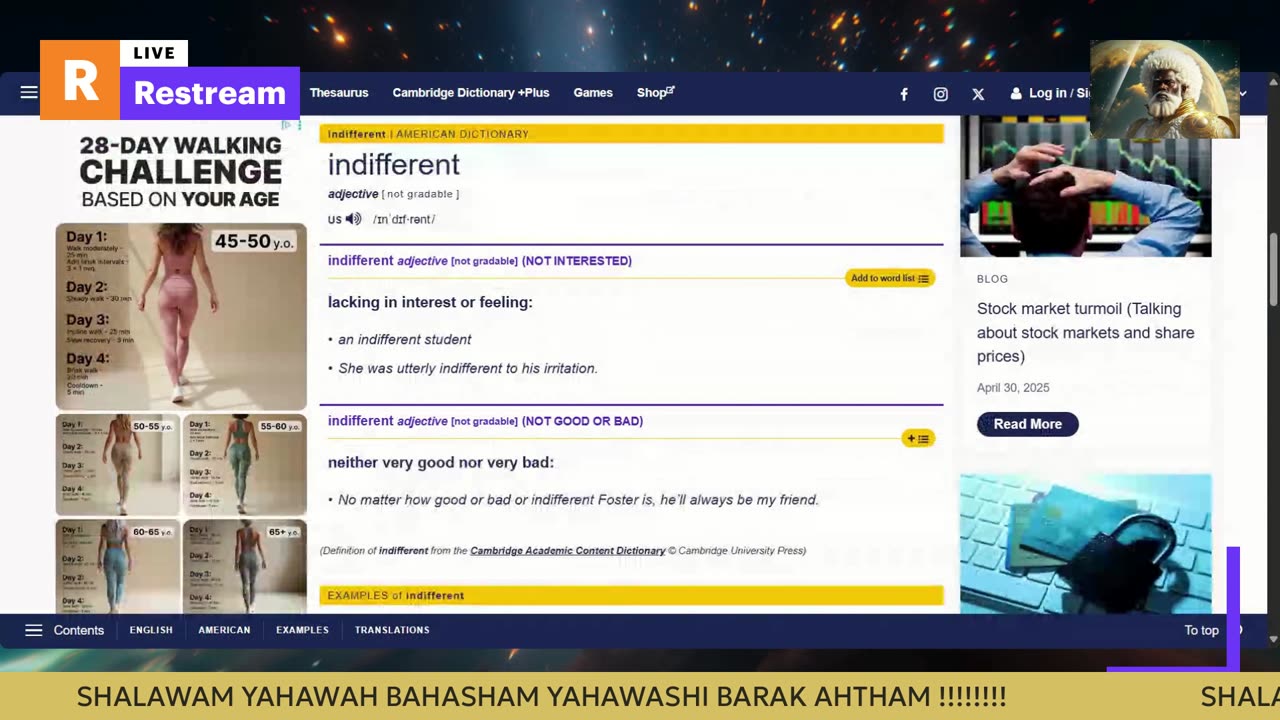The height and width of the screenshot is (720, 1280).
Task: Click 'indifferent | AMERICAN DICTIONARY' header bar
Action: (631, 134)
